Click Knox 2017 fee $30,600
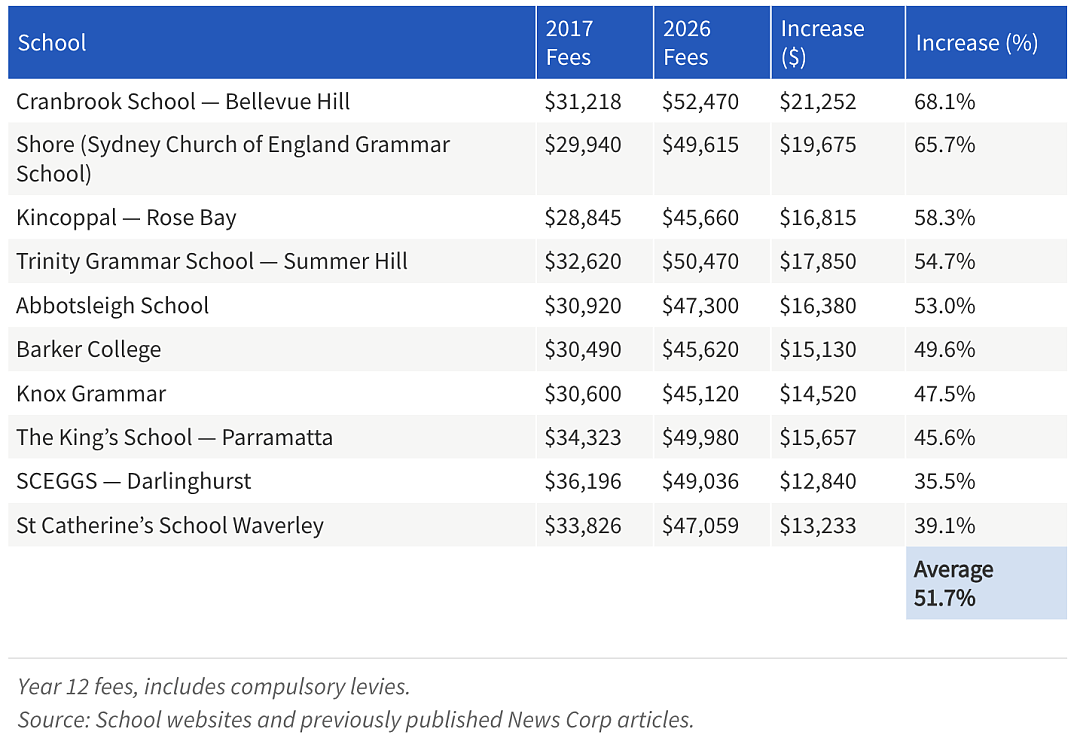The width and height of the screenshot is (1080, 741). 583,394
